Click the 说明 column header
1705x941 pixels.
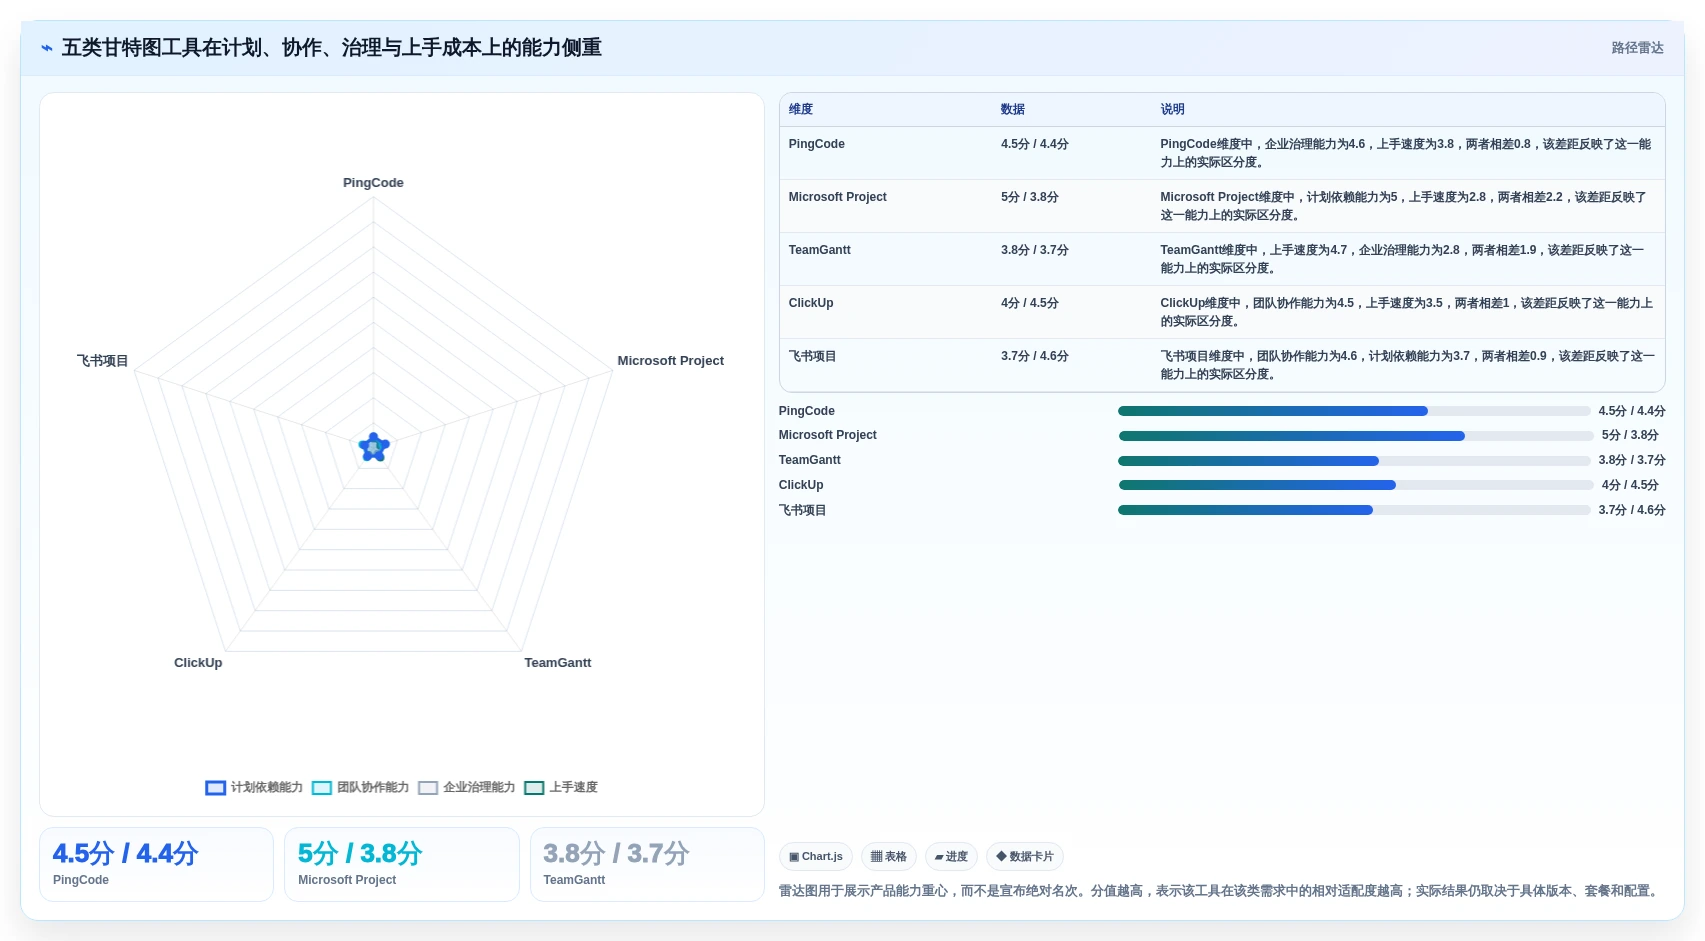tap(1172, 110)
